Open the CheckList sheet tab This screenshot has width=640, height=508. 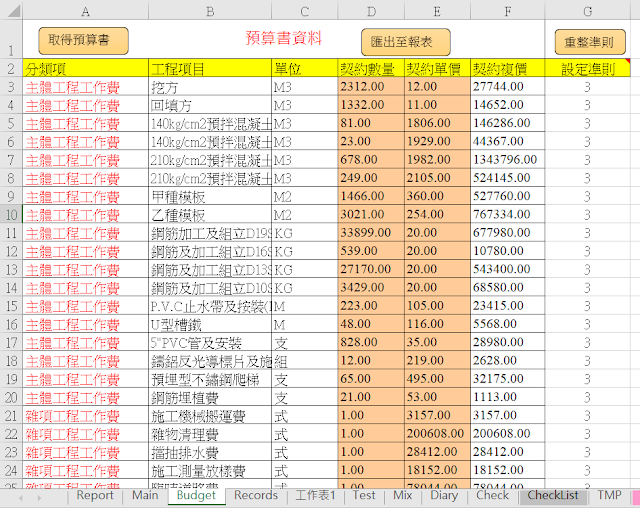553,495
